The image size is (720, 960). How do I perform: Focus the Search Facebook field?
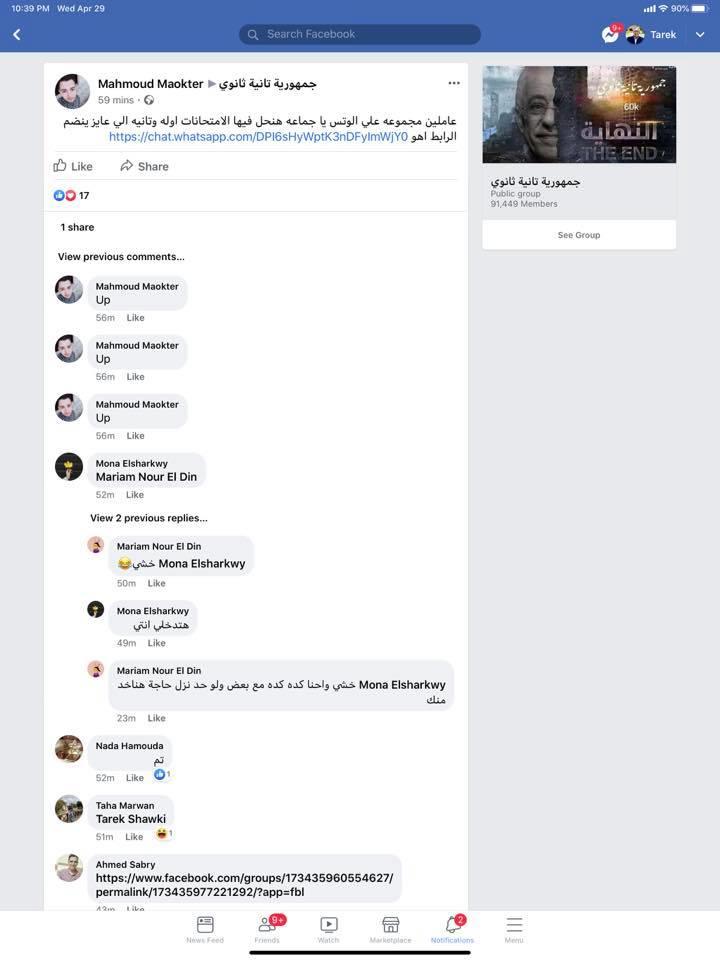[359, 34]
